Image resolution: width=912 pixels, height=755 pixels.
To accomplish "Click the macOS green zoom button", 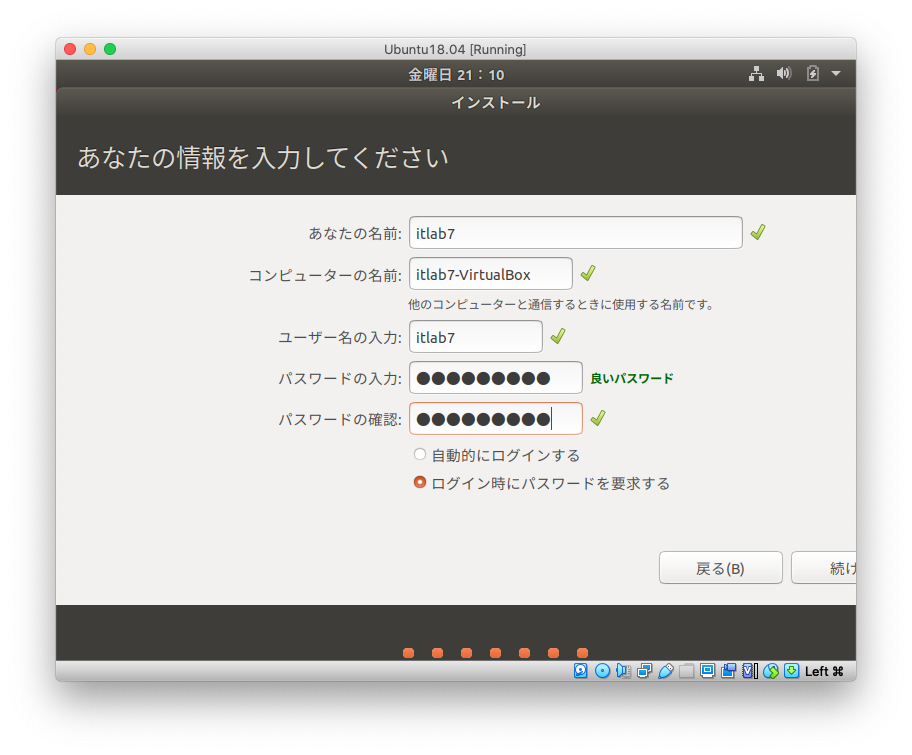I will 110,49.
